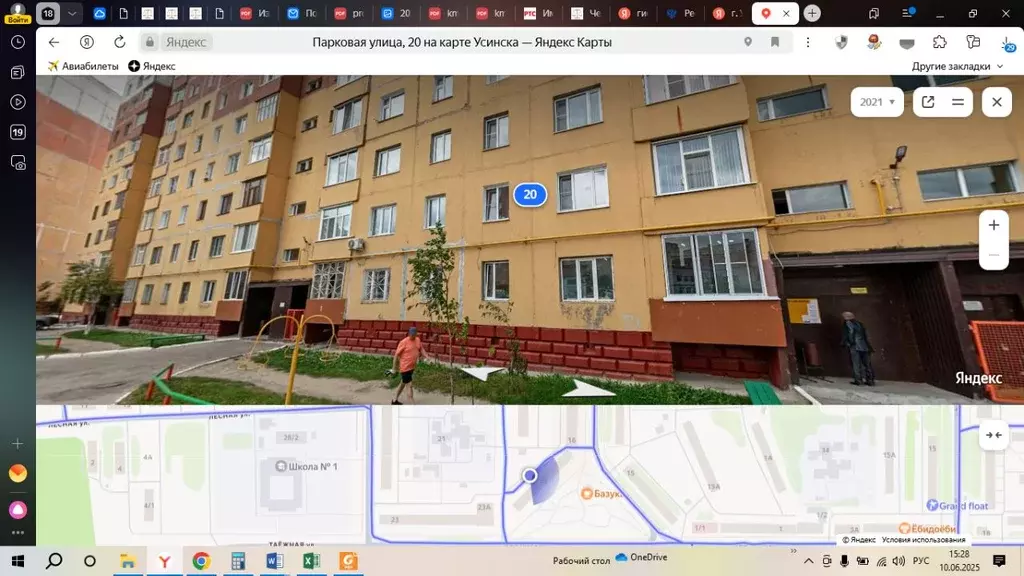This screenshot has width=1024, height=576.
Task: Open the screenshot tool icon in the sidebar
Action: pos(18,163)
